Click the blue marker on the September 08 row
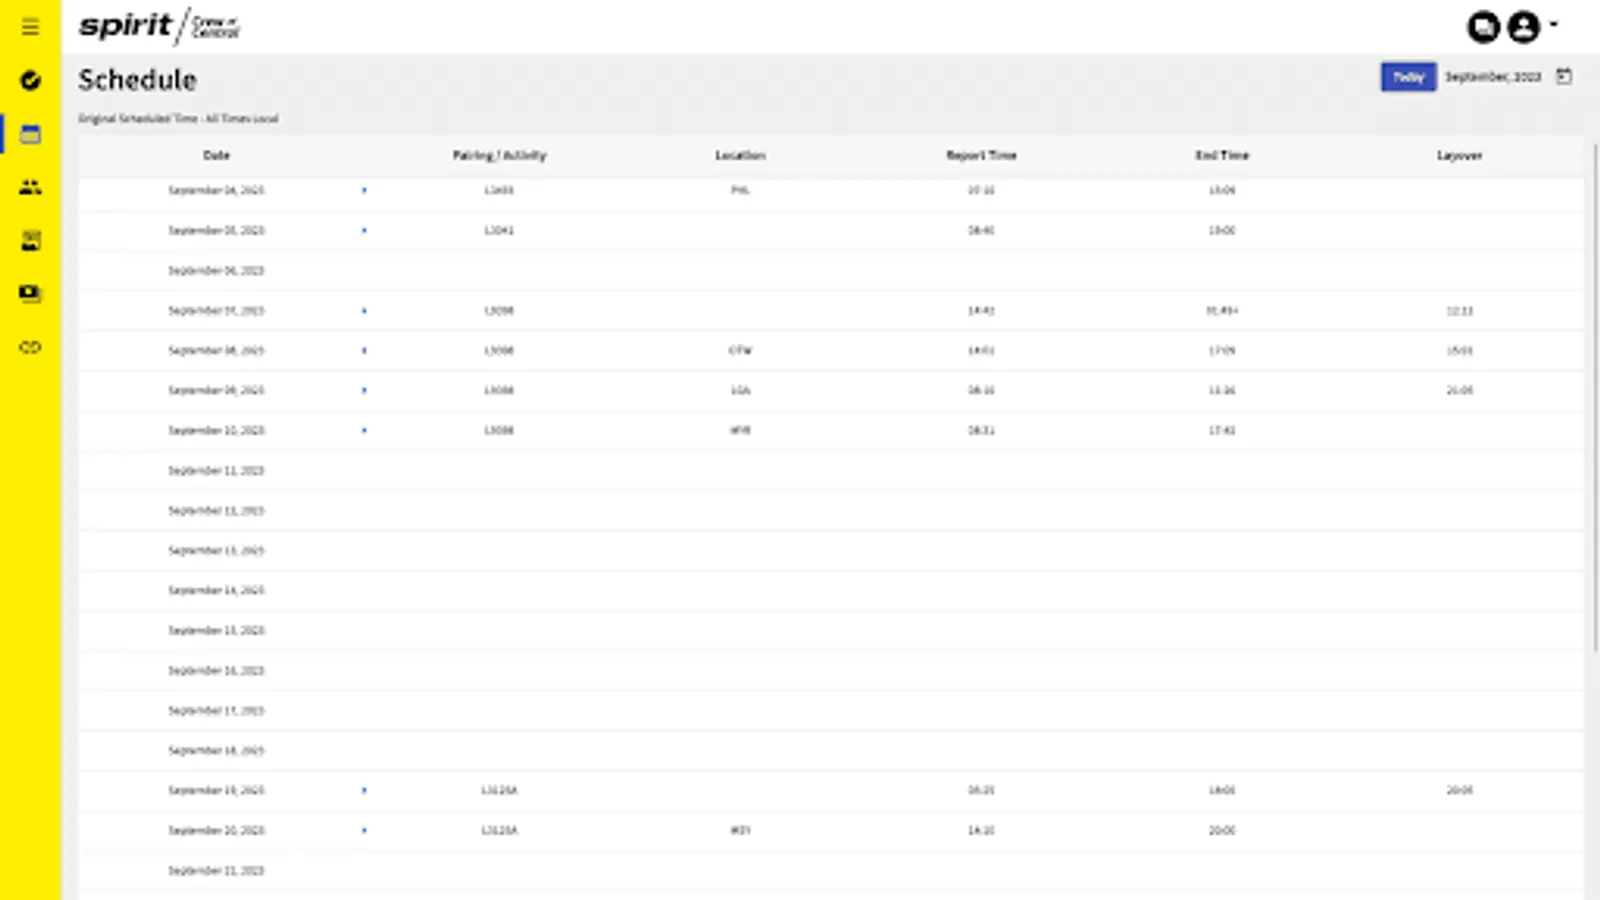 coord(364,350)
